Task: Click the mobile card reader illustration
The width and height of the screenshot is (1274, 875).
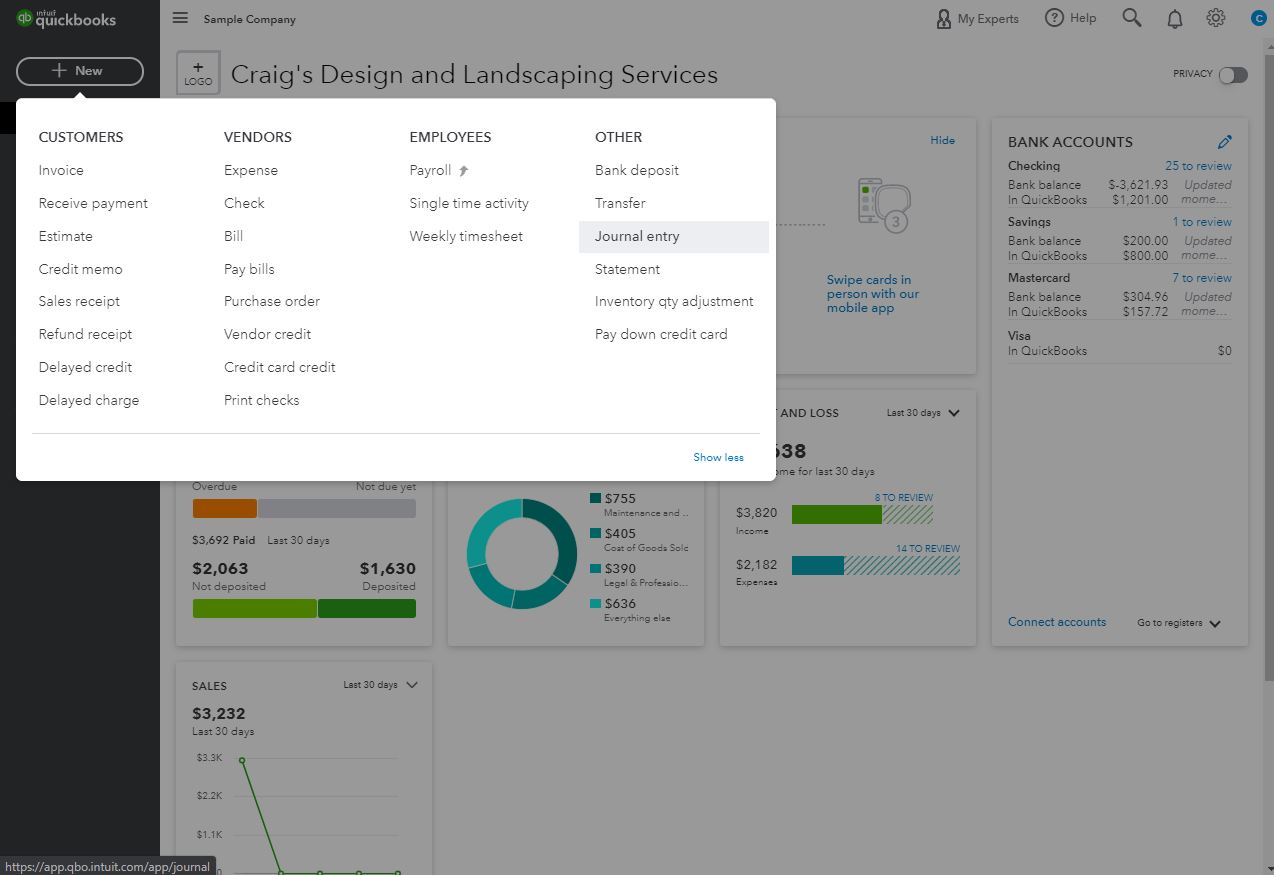Action: [883, 205]
